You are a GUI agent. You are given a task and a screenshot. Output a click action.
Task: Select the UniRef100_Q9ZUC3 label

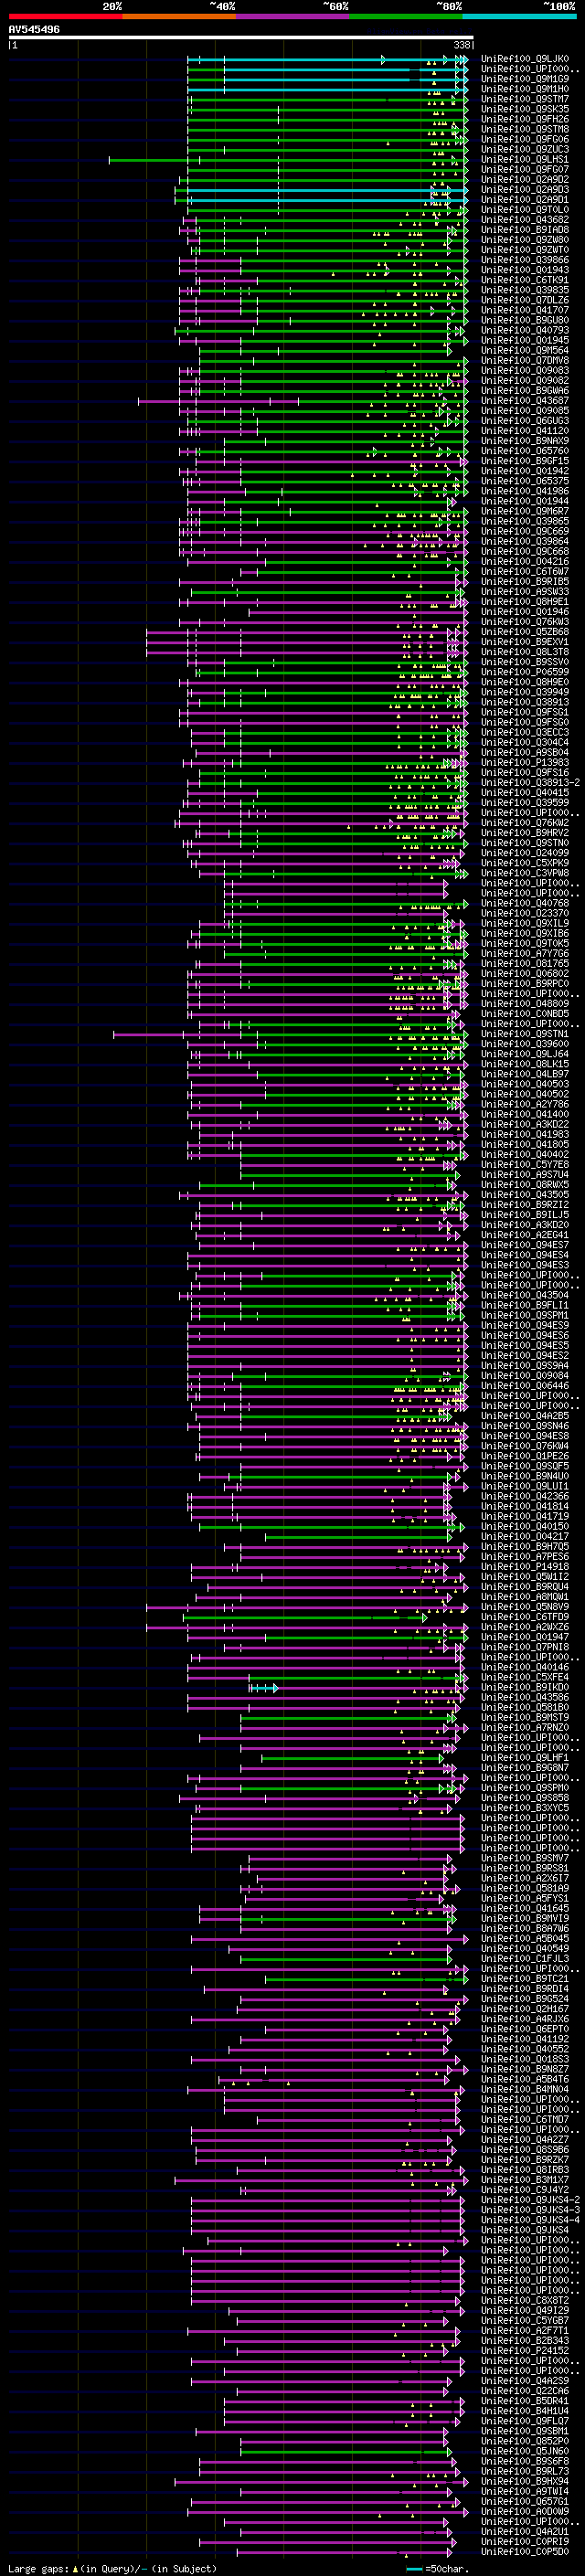click(x=525, y=149)
